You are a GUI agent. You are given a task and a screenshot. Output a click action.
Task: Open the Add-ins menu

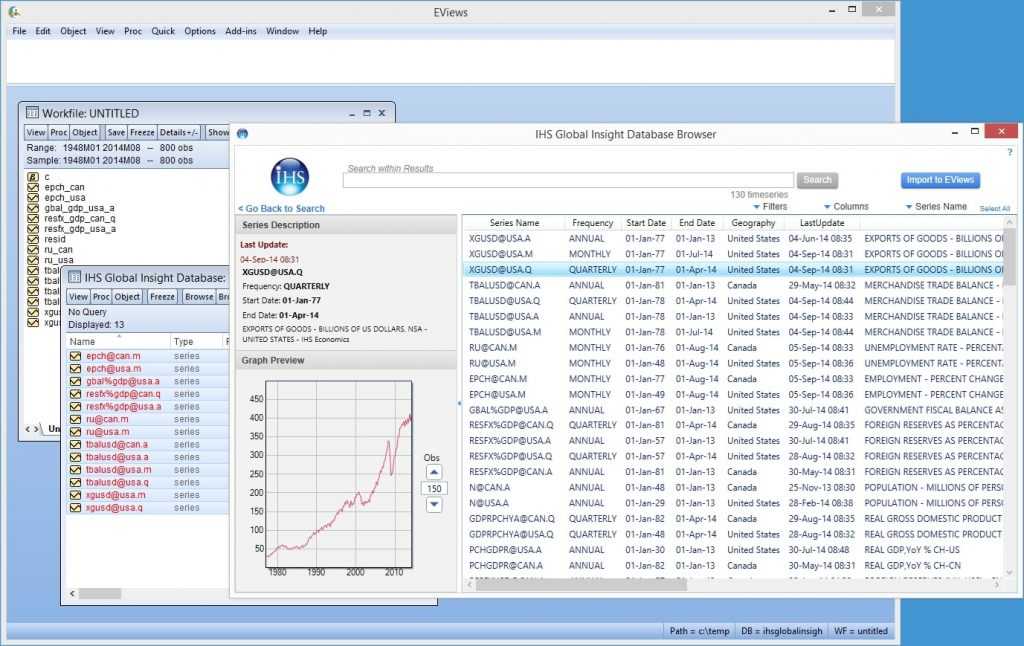[x=240, y=31]
